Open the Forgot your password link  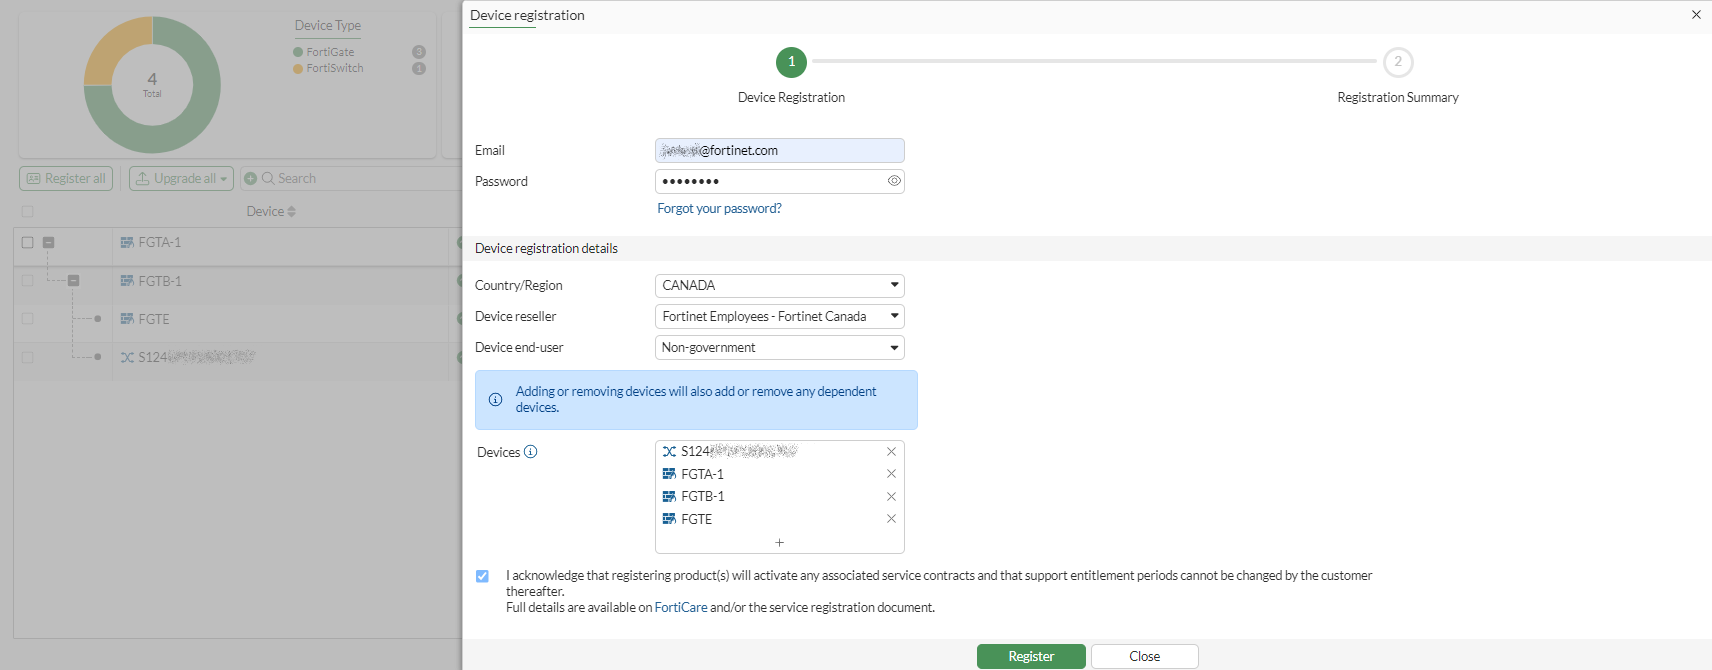719,209
